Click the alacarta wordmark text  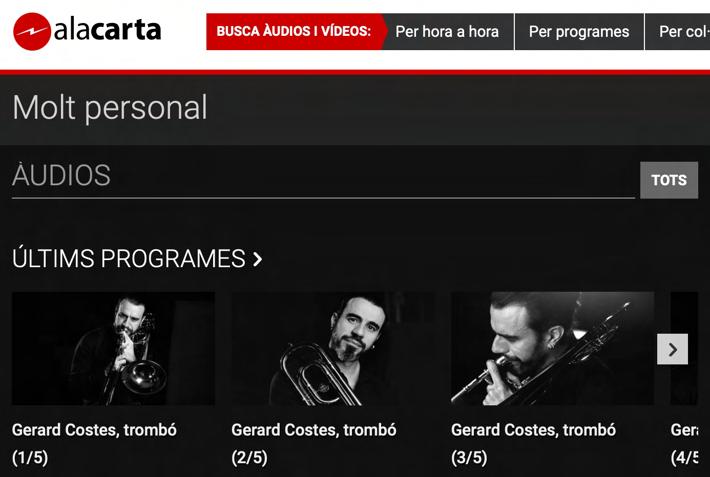(108, 30)
